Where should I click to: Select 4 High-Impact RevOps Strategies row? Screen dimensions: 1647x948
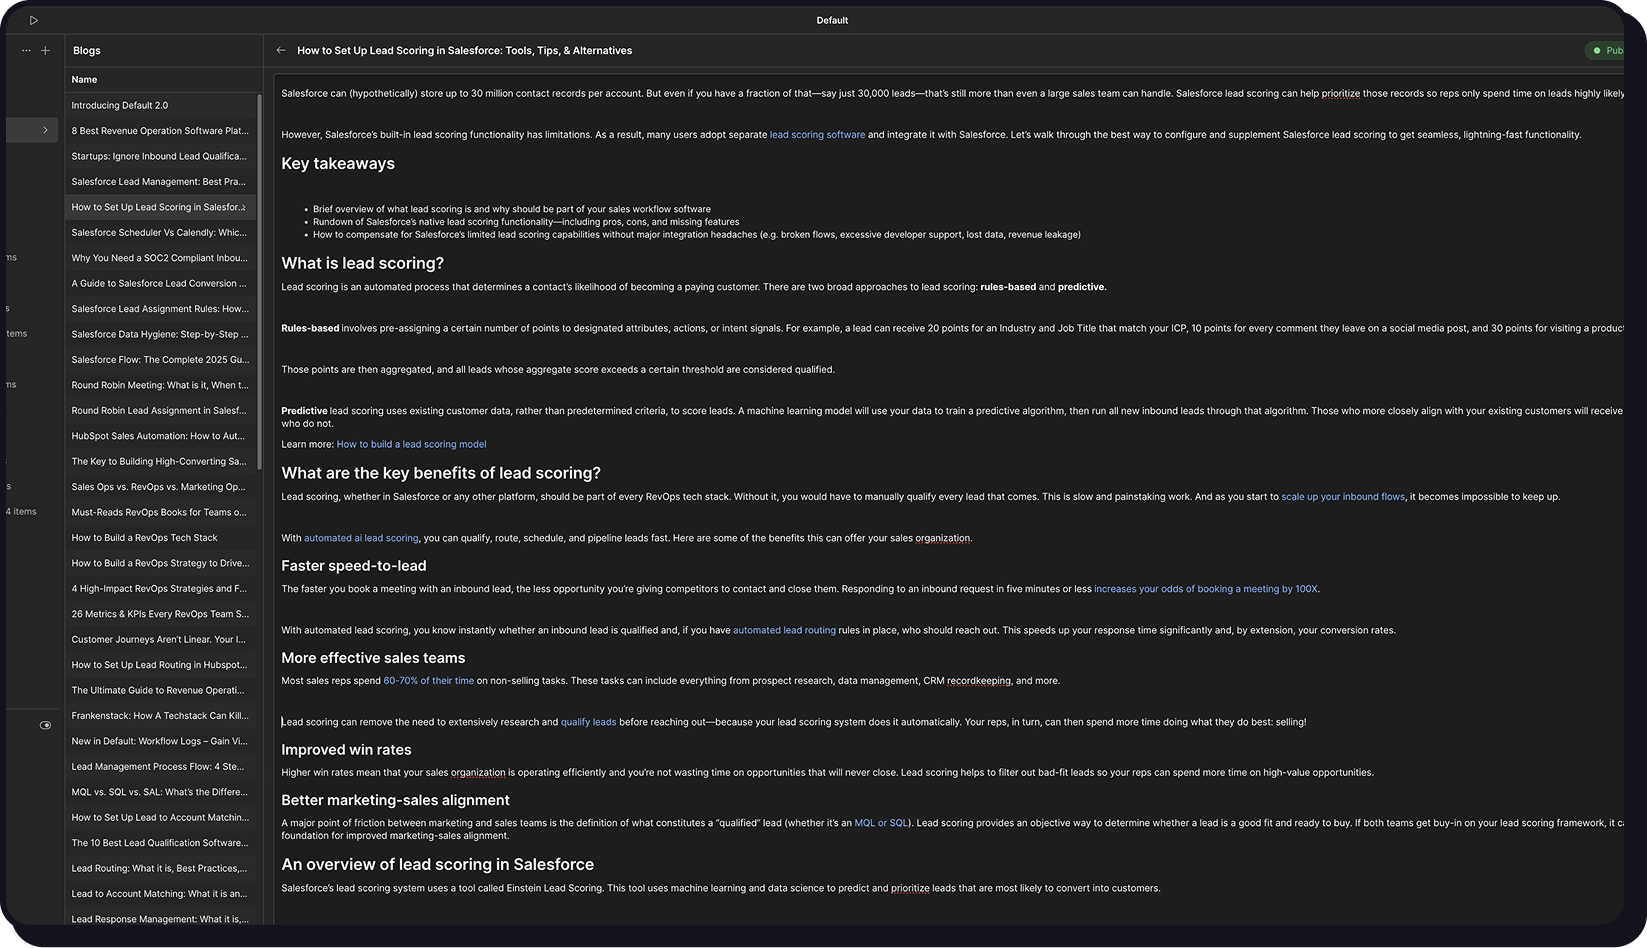pos(160,588)
